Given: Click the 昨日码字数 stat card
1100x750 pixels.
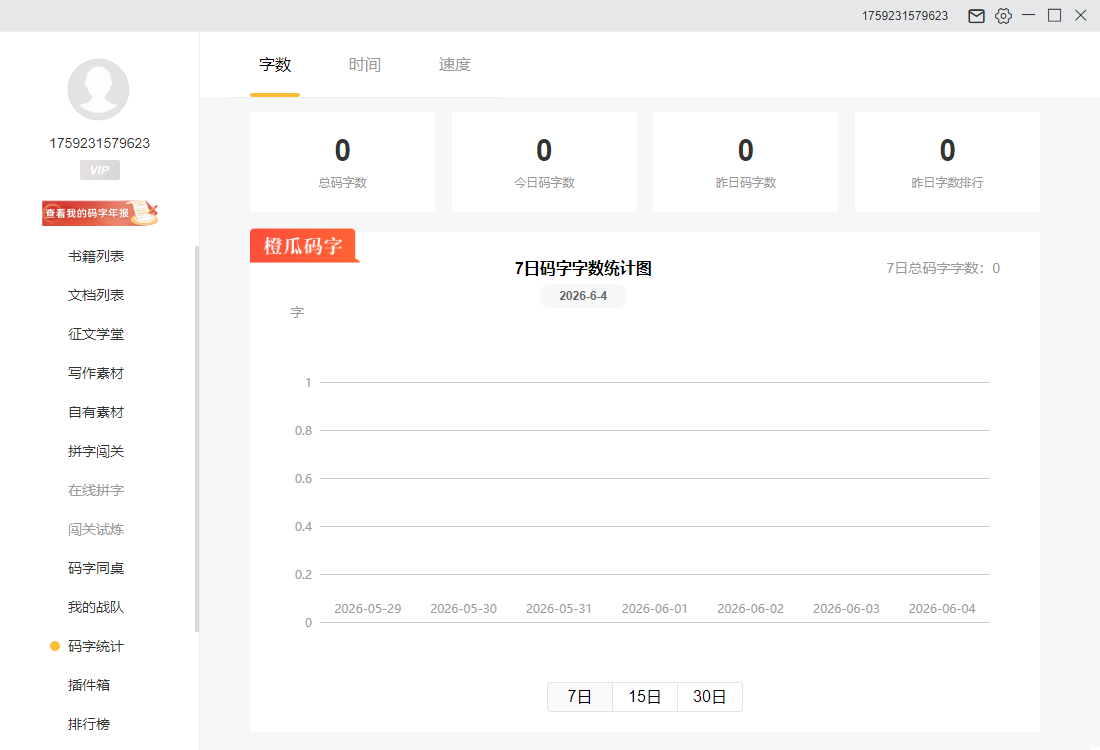Looking at the screenshot, I should pos(746,162).
